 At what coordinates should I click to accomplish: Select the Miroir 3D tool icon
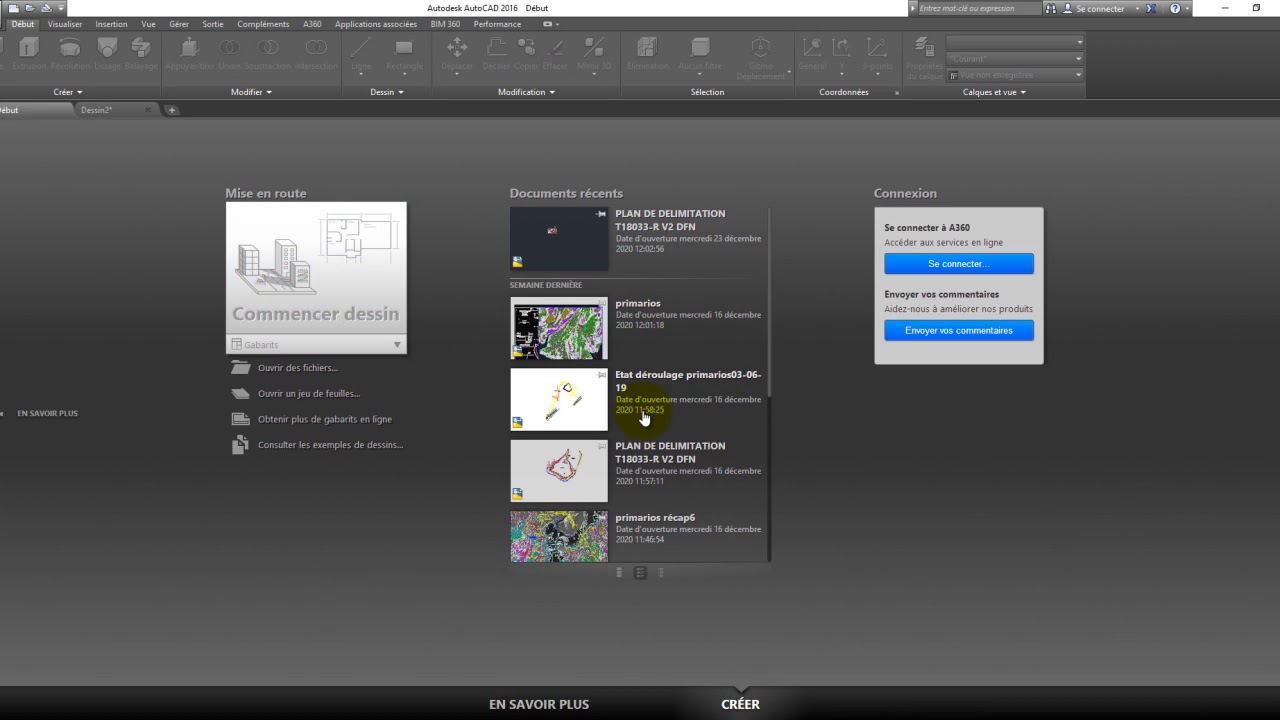594,47
